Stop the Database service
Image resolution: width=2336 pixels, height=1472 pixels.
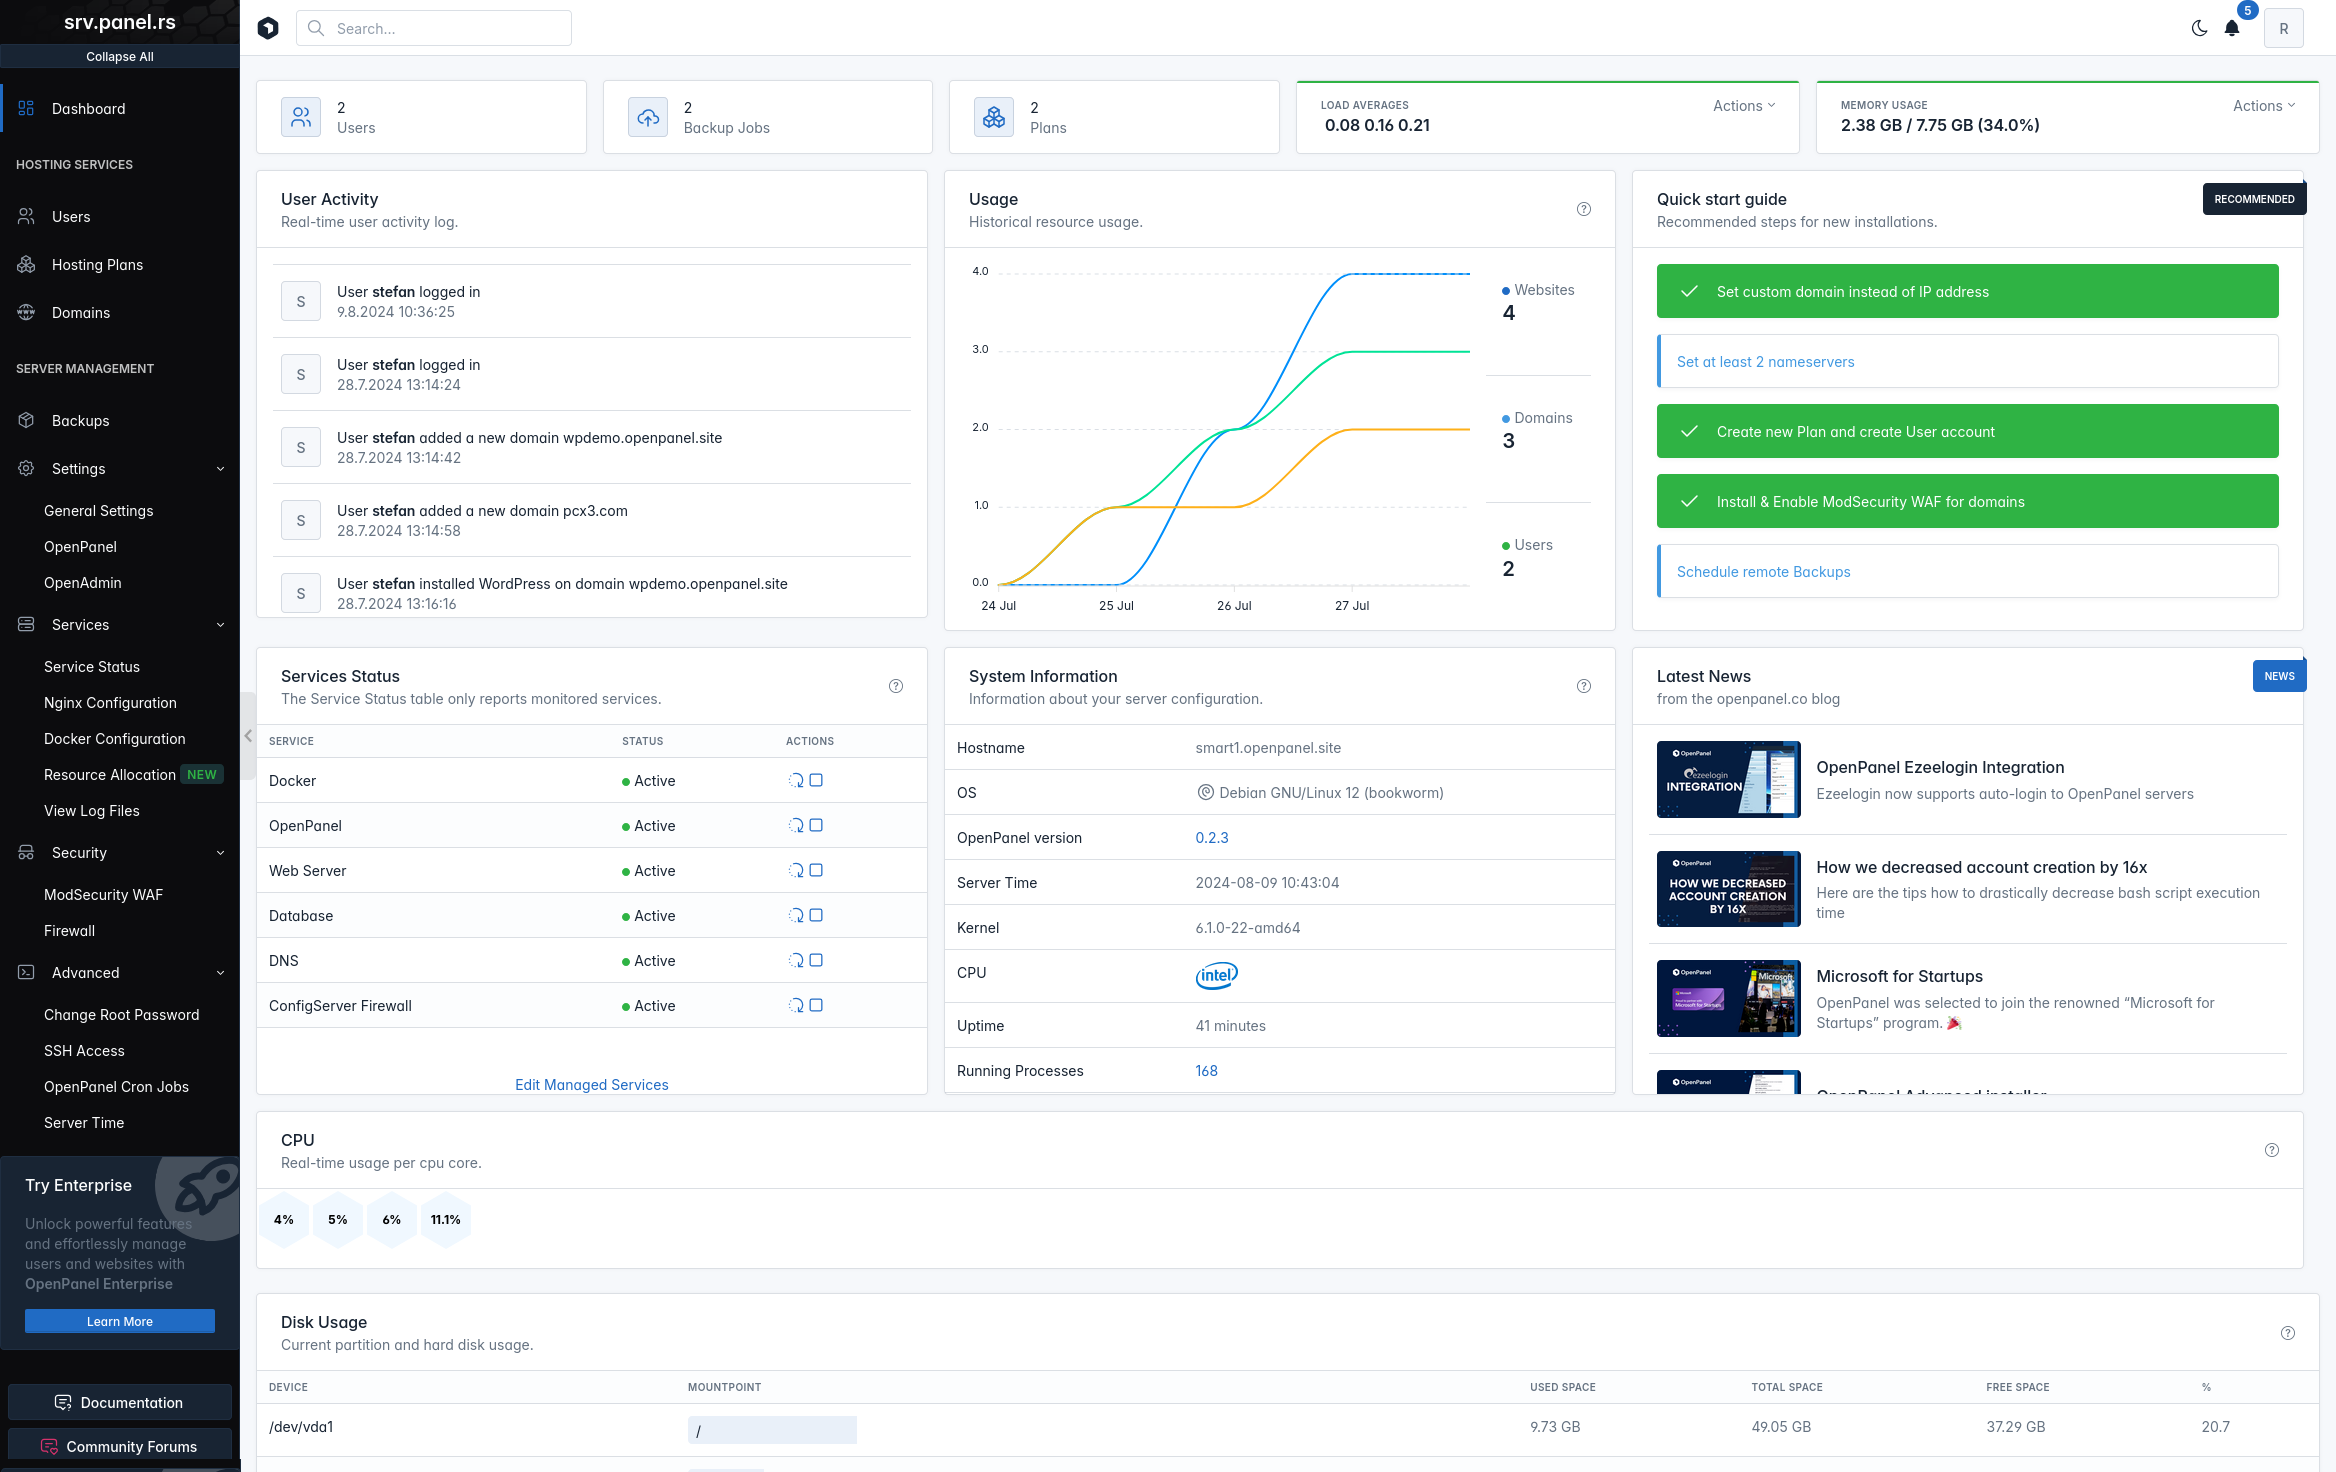pyautogui.click(x=816, y=915)
